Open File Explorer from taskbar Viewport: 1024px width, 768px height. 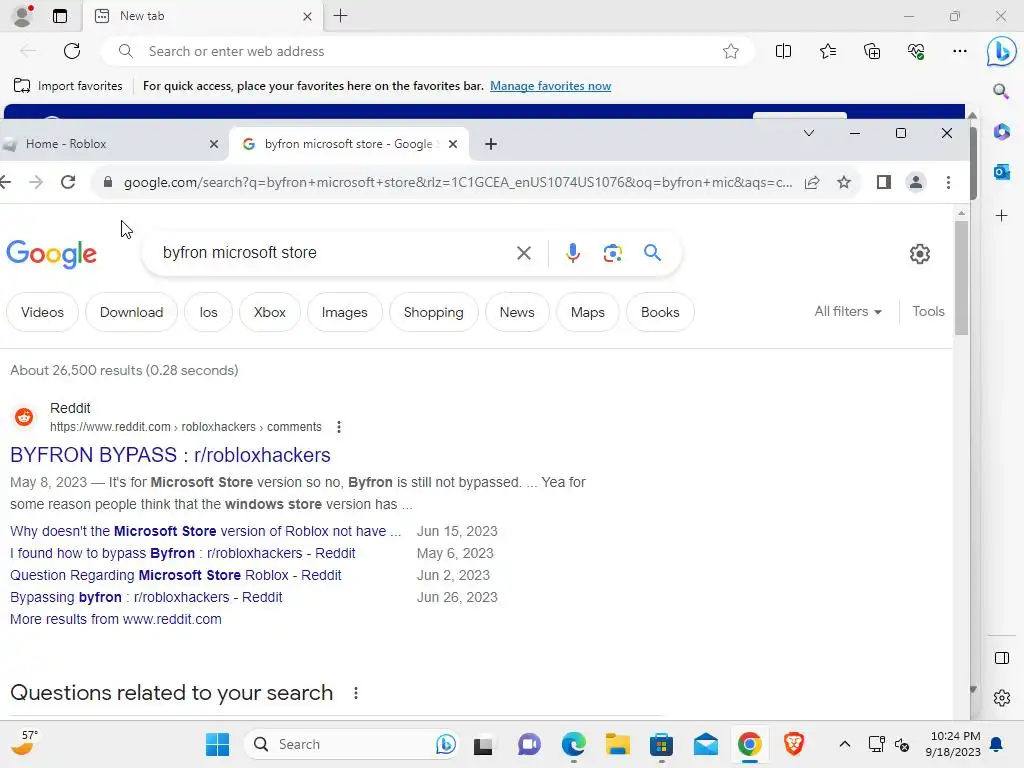617,744
